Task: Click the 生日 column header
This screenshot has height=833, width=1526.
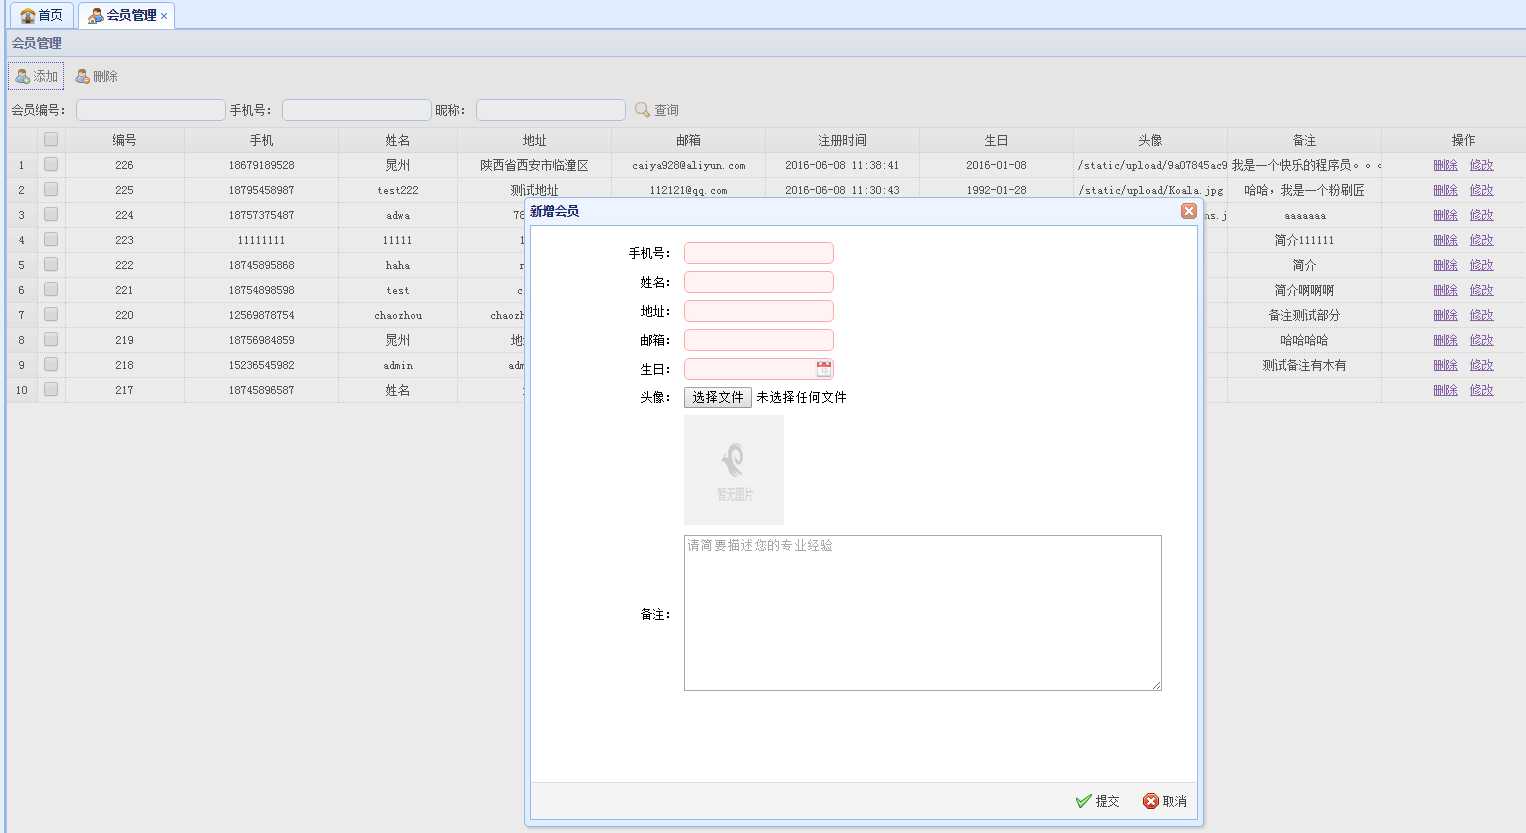Action: tap(996, 140)
